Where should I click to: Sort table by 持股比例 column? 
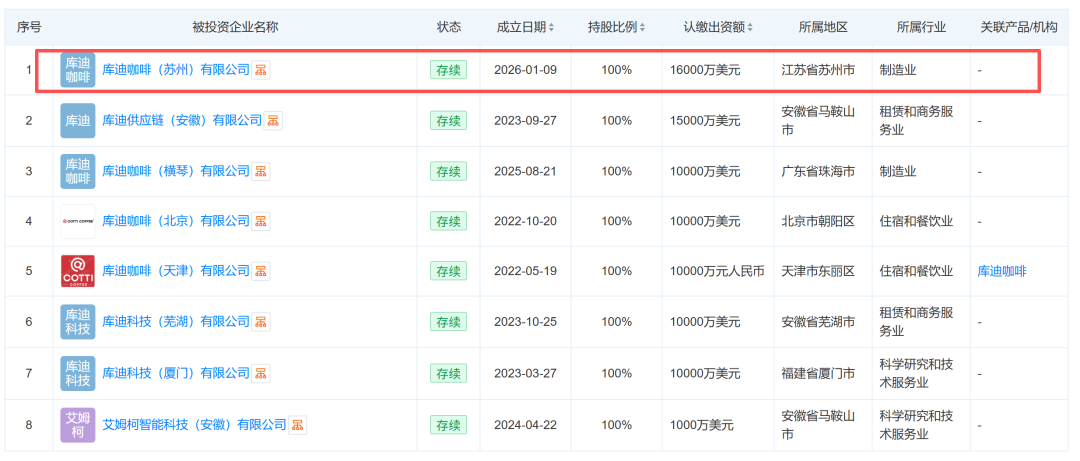(x=617, y=27)
